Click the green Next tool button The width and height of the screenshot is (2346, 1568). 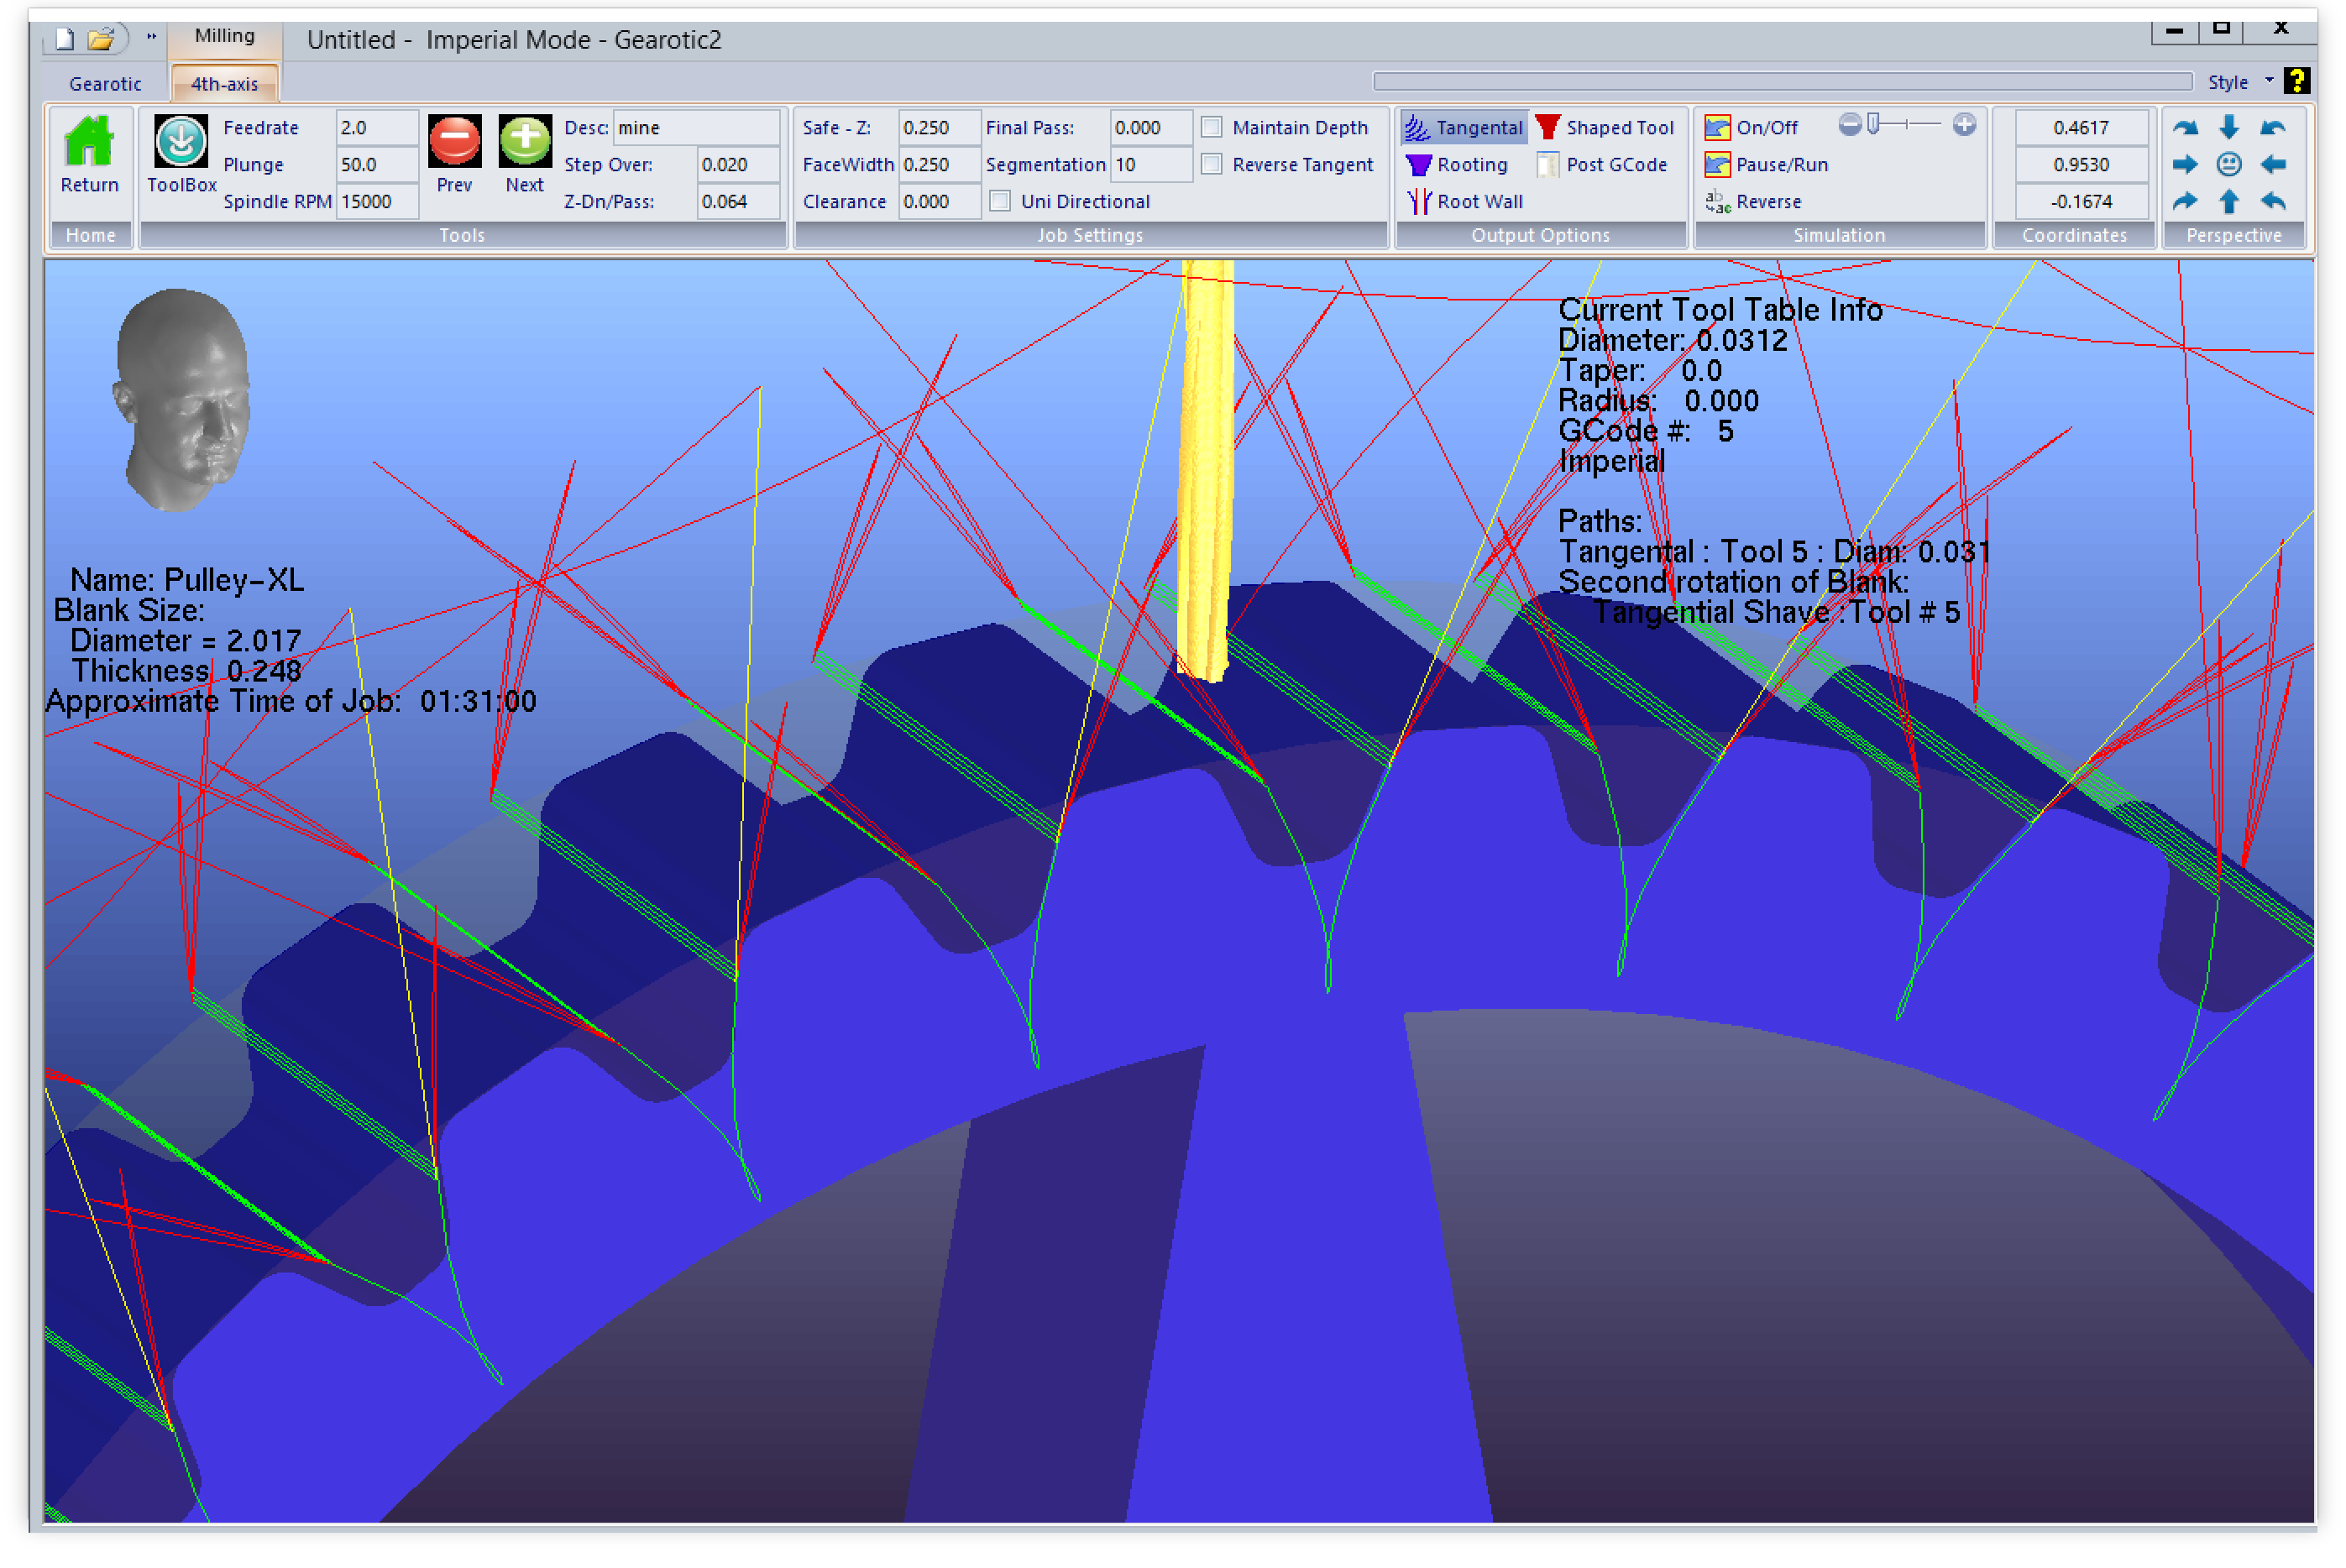point(524,141)
